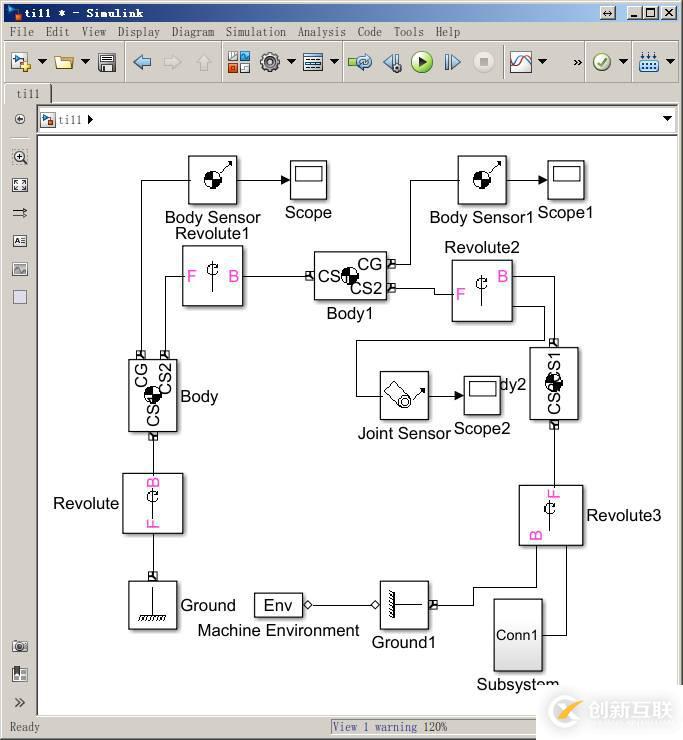Click the Annotation text palette icon
The height and width of the screenshot is (740, 683).
(20, 241)
